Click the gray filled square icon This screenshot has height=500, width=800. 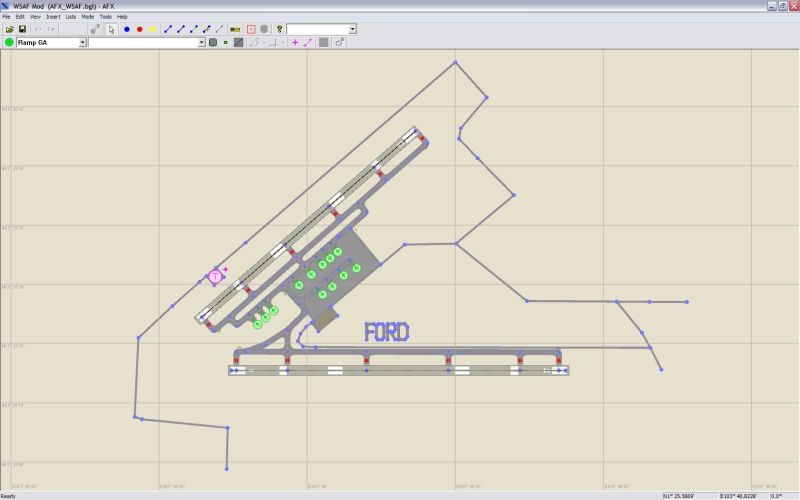click(x=323, y=42)
